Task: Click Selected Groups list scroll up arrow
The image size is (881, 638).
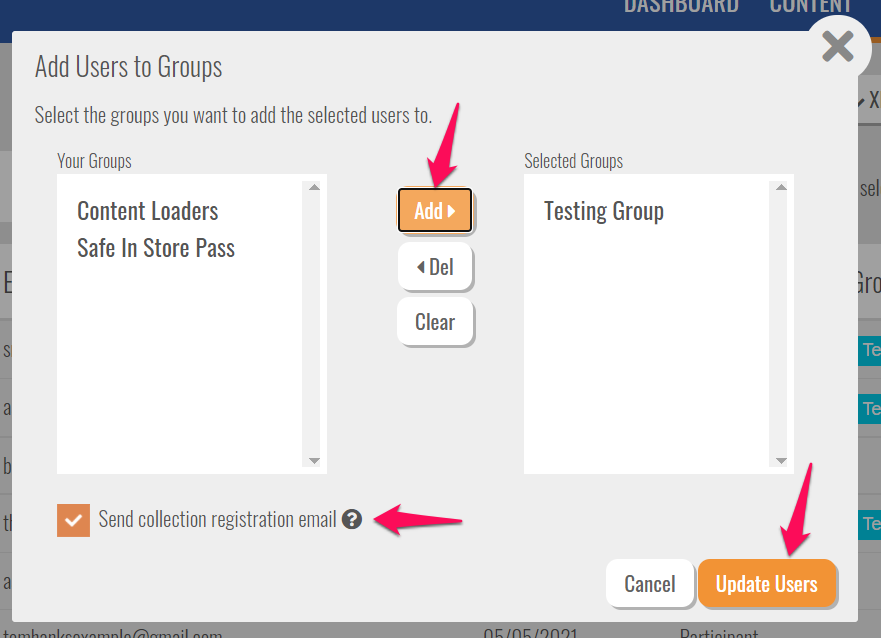Action: click(x=781, y=187)
